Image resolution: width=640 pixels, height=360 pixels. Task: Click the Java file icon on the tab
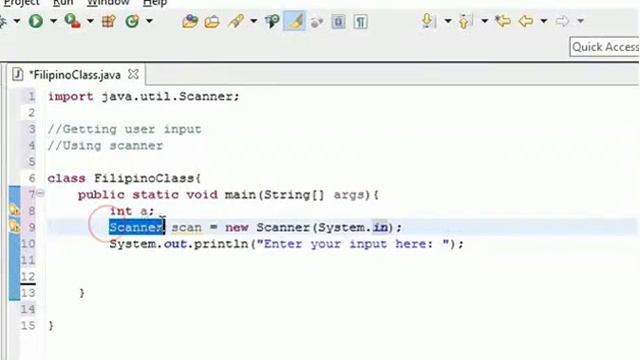[18, 75]
